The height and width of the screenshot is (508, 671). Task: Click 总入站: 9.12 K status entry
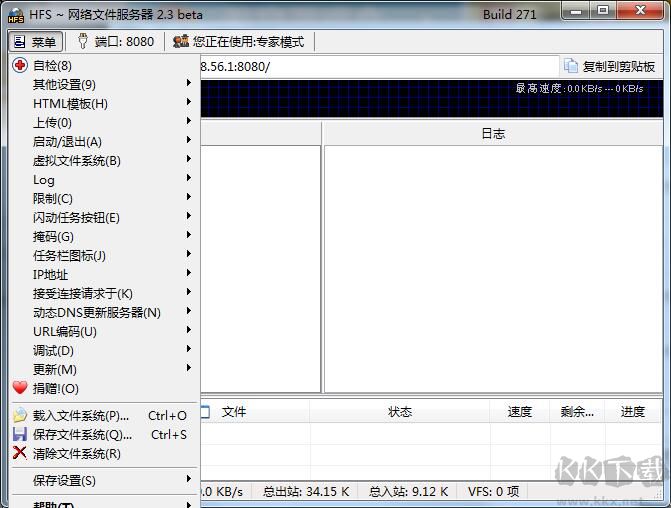(408, 491)
